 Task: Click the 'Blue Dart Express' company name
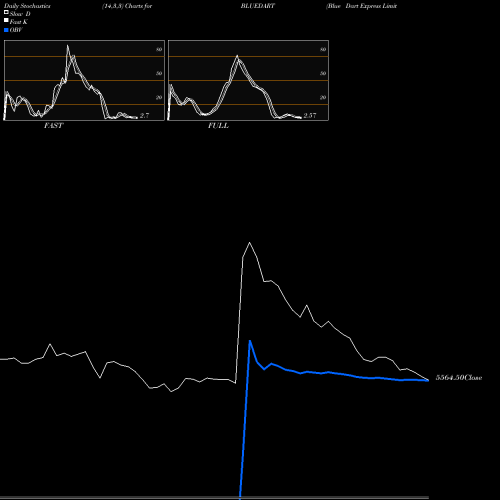point(354,6)
